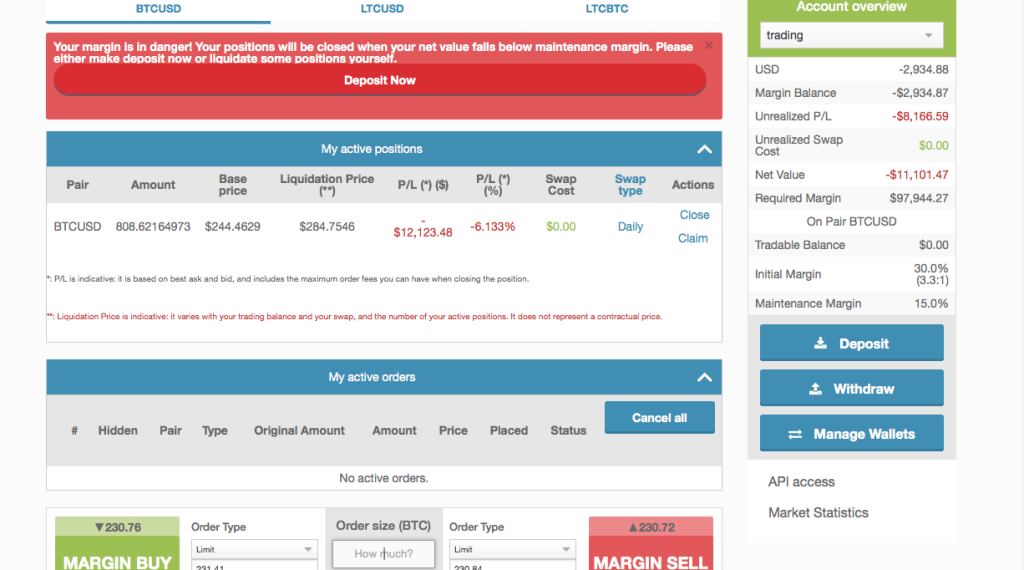This screenshot has height=570, width=1024.
Task: Click the No active orders. message
Action: [383, 479]
